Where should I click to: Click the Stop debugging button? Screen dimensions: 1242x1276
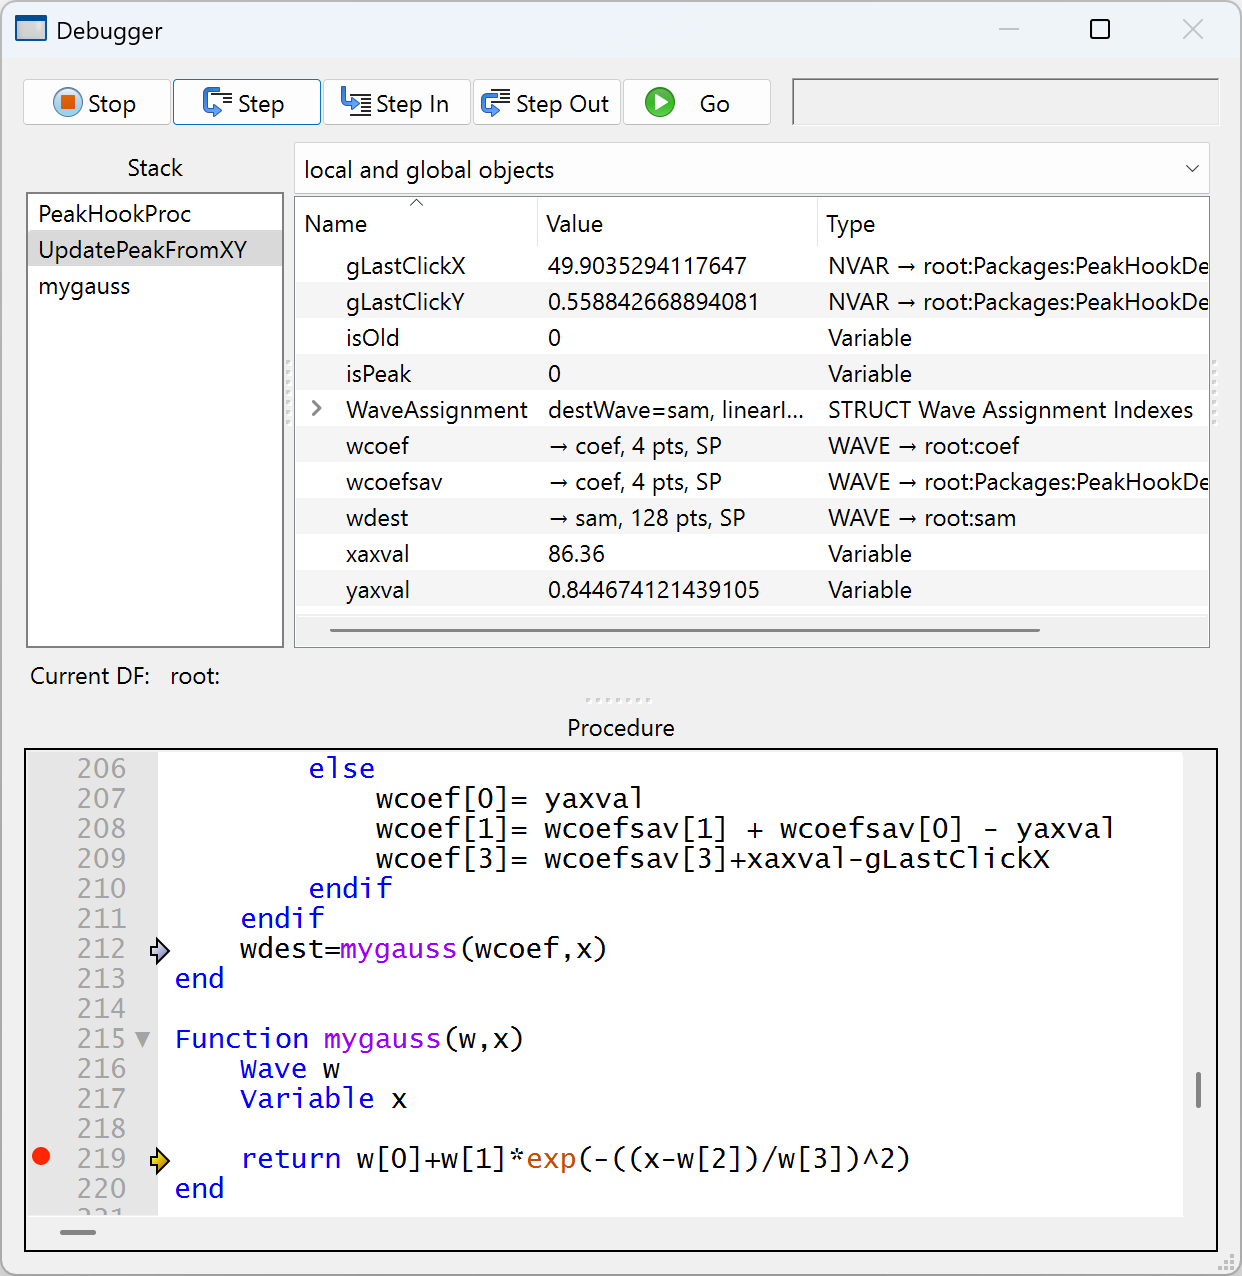(x=96, y=103)
